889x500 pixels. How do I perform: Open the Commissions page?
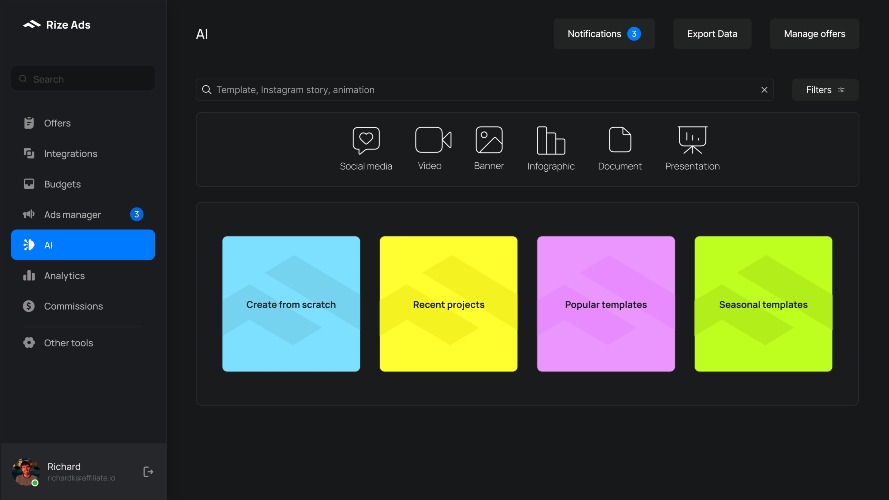point(83,306)
